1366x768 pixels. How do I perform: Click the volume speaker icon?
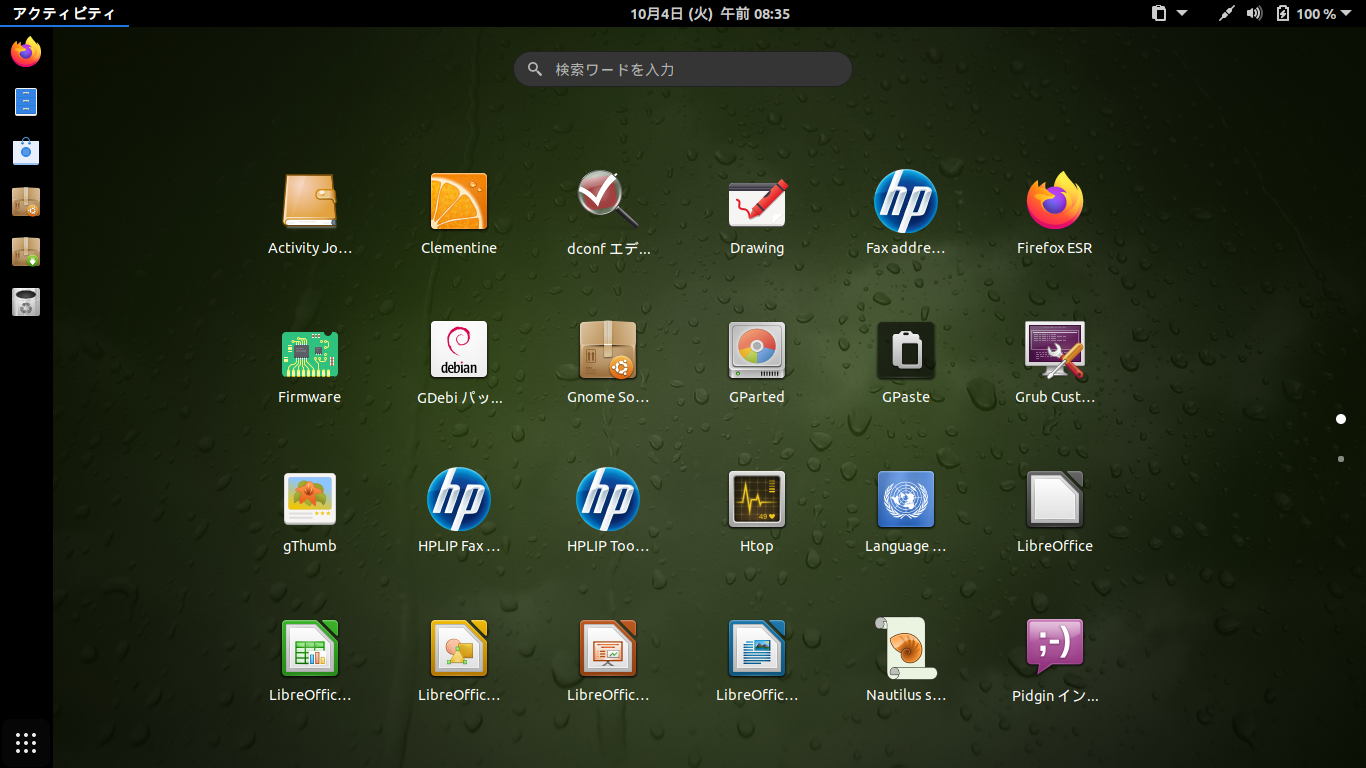pyautogui.click(x=1254, y=13)
